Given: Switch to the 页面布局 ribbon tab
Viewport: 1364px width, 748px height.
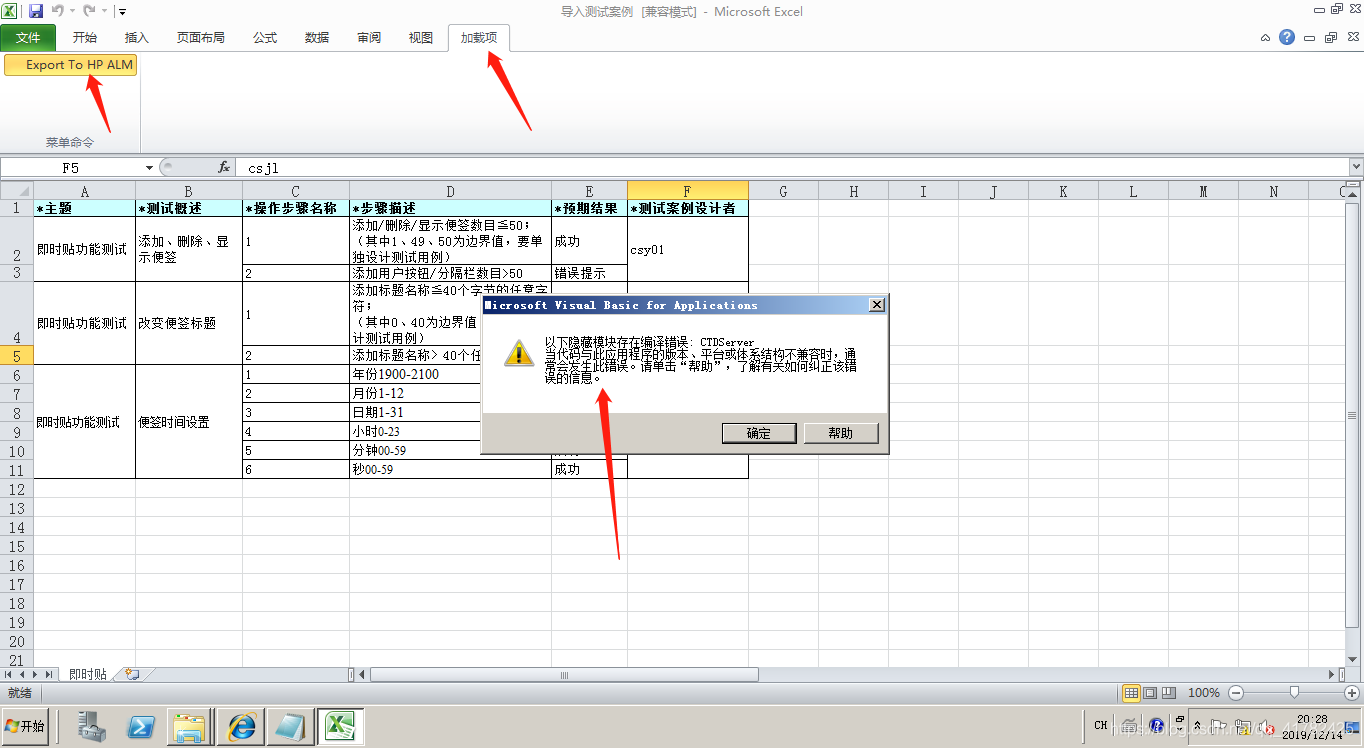Looking at the screenshot, I should pos(201,38).
